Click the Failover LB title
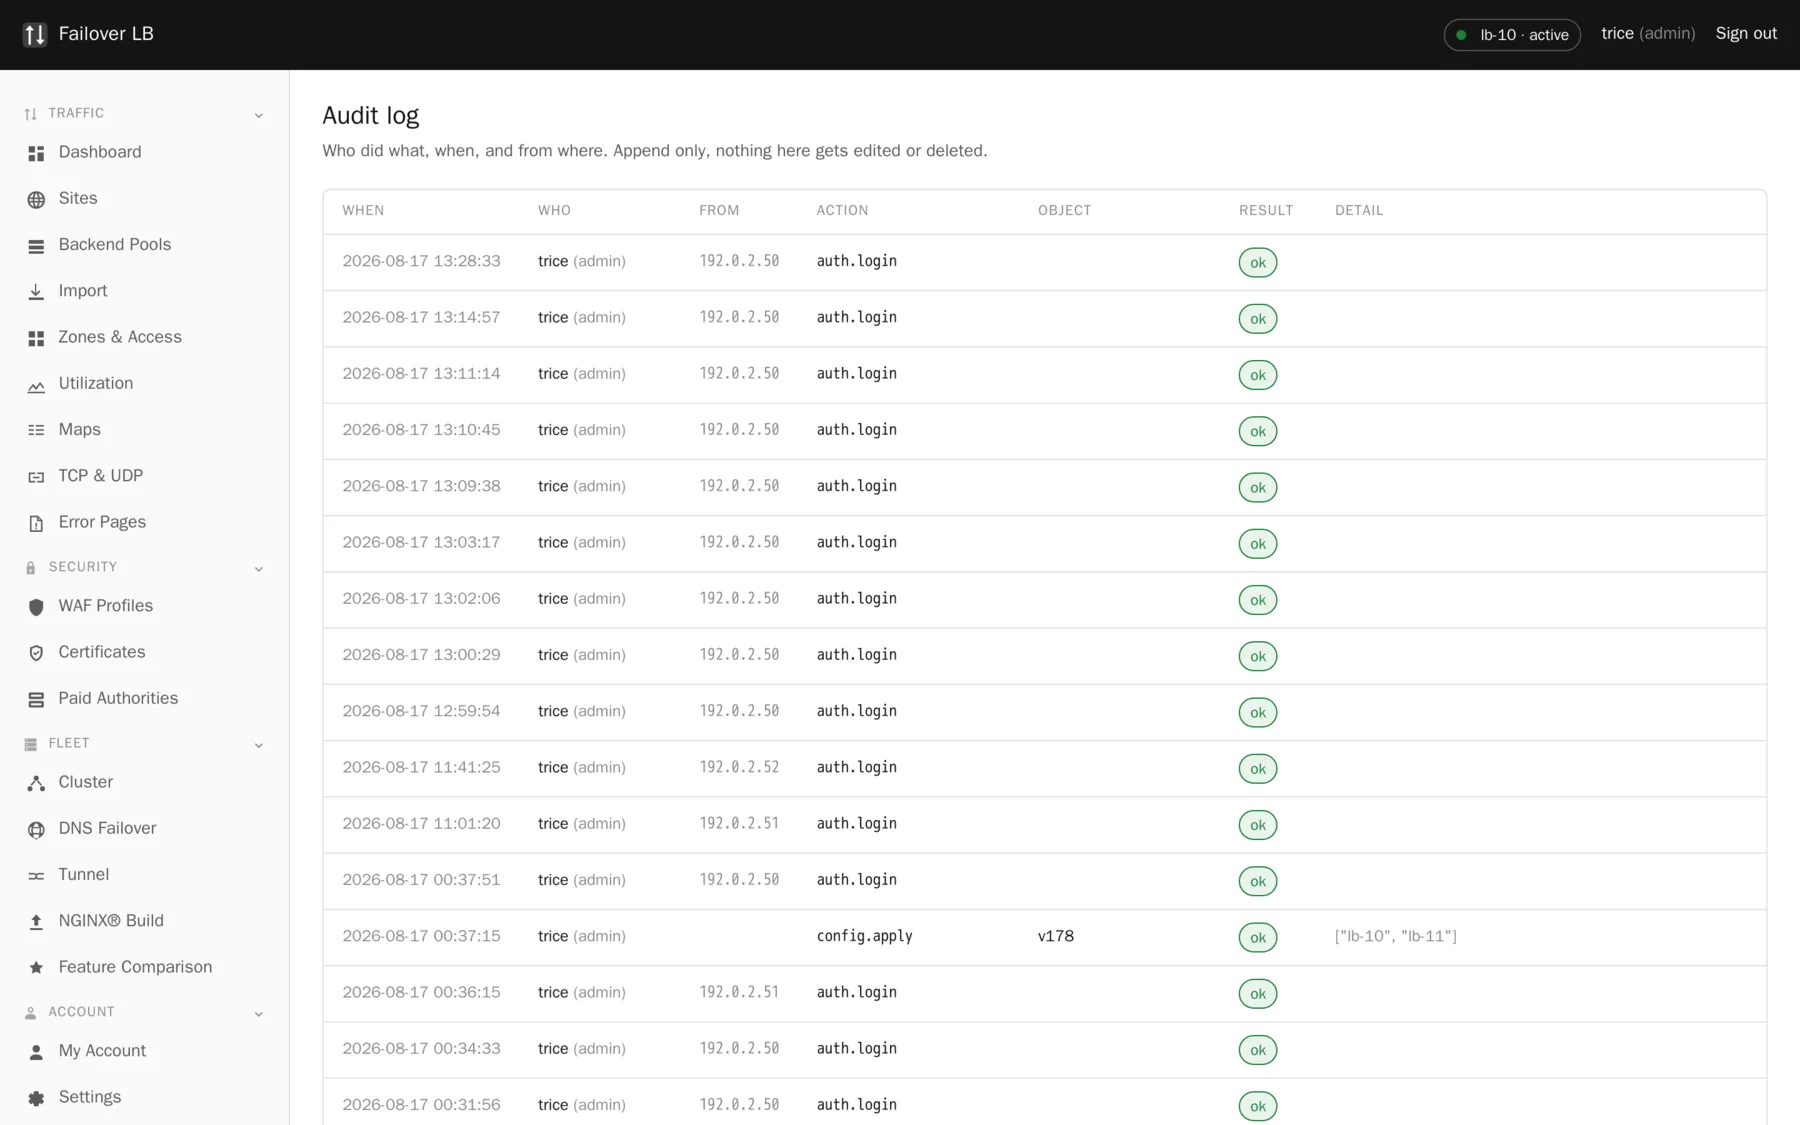The height and width of the screenshot is (1125, 1800). 106,33
